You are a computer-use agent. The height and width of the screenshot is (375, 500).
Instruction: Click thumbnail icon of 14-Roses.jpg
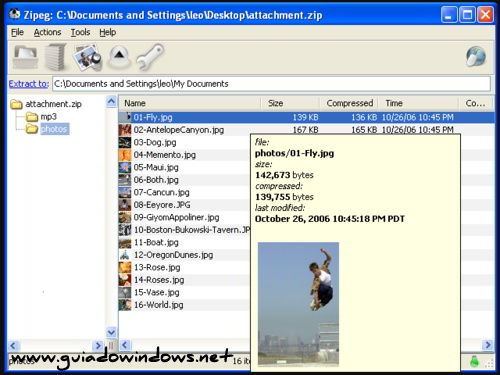(125, 280)
